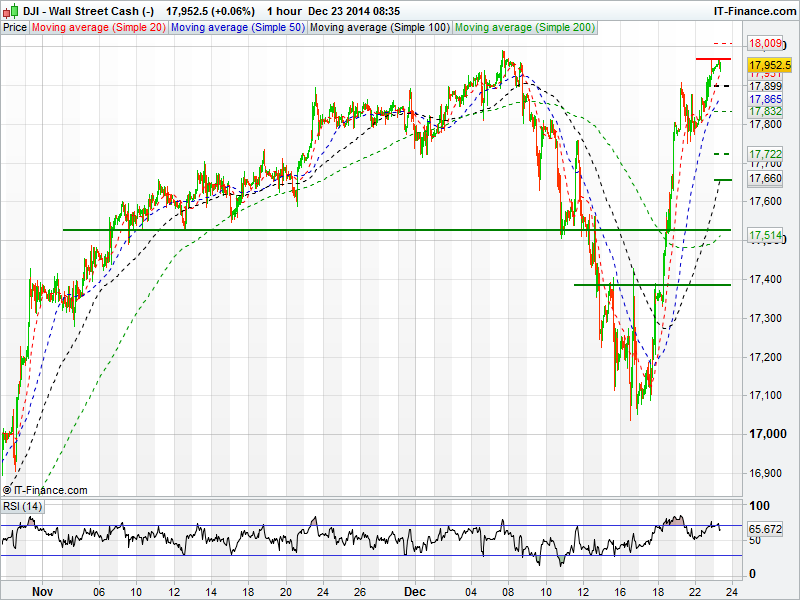The image size is (800, 600).
Task: Click the candlestick chart icon beside DJI title
Action: pyautogui.click(x=10, y=10)
